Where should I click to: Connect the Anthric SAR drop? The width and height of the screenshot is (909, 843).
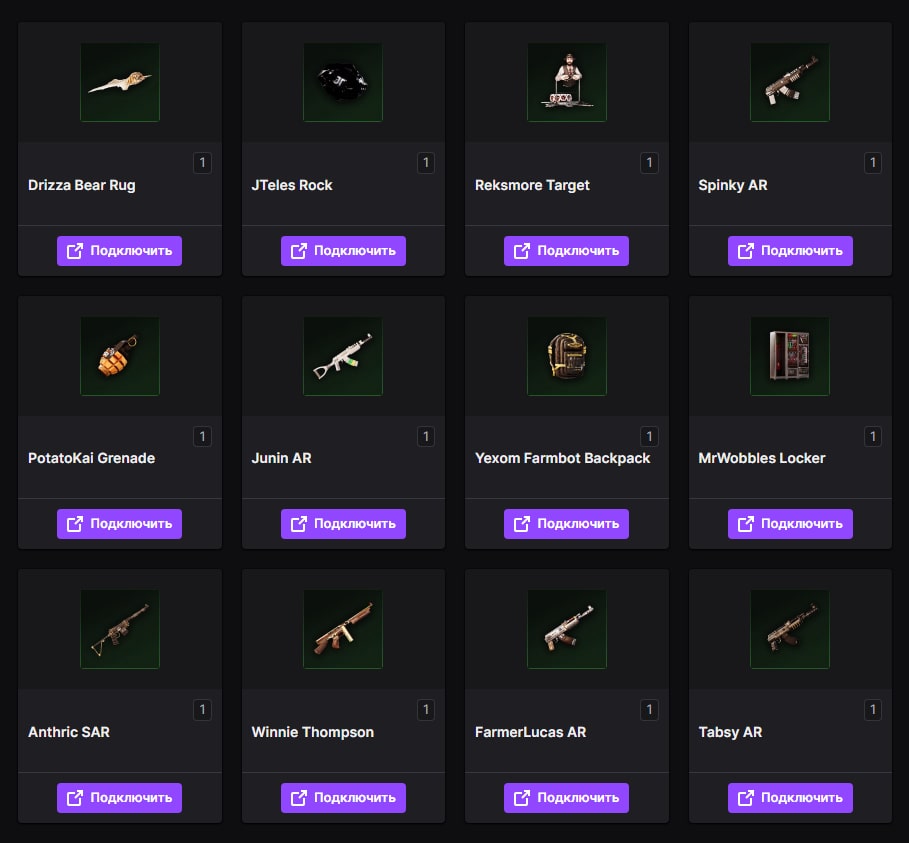click(x=119, y=798)
